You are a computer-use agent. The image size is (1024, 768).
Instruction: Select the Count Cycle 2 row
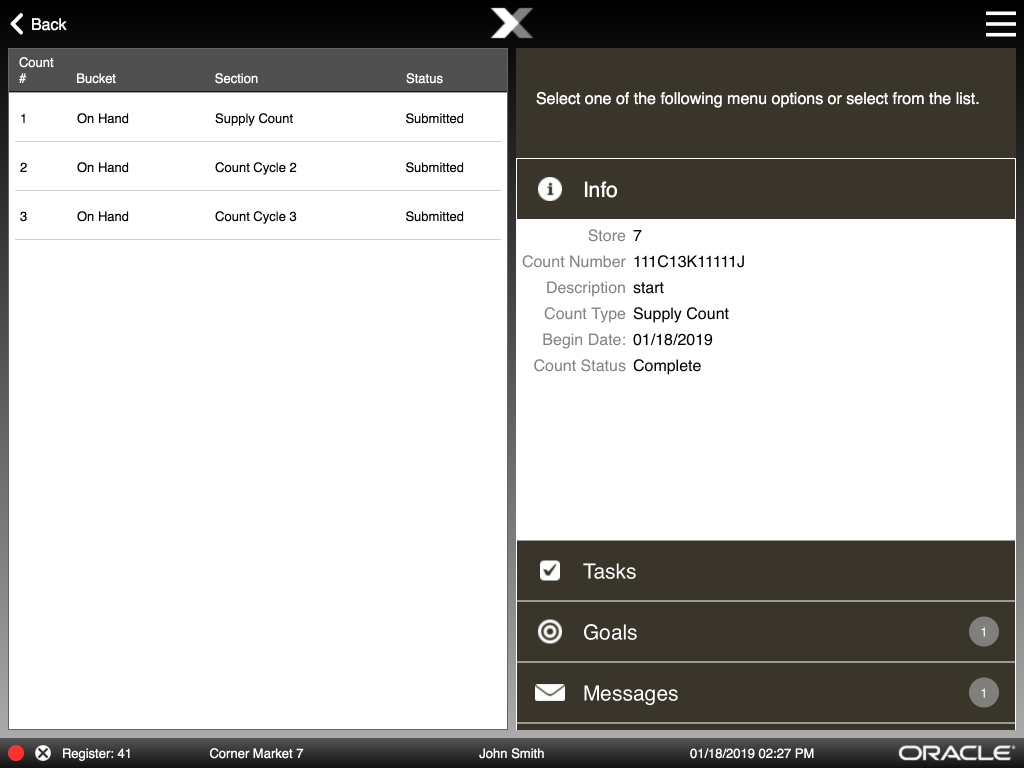[x=258, y=167]
